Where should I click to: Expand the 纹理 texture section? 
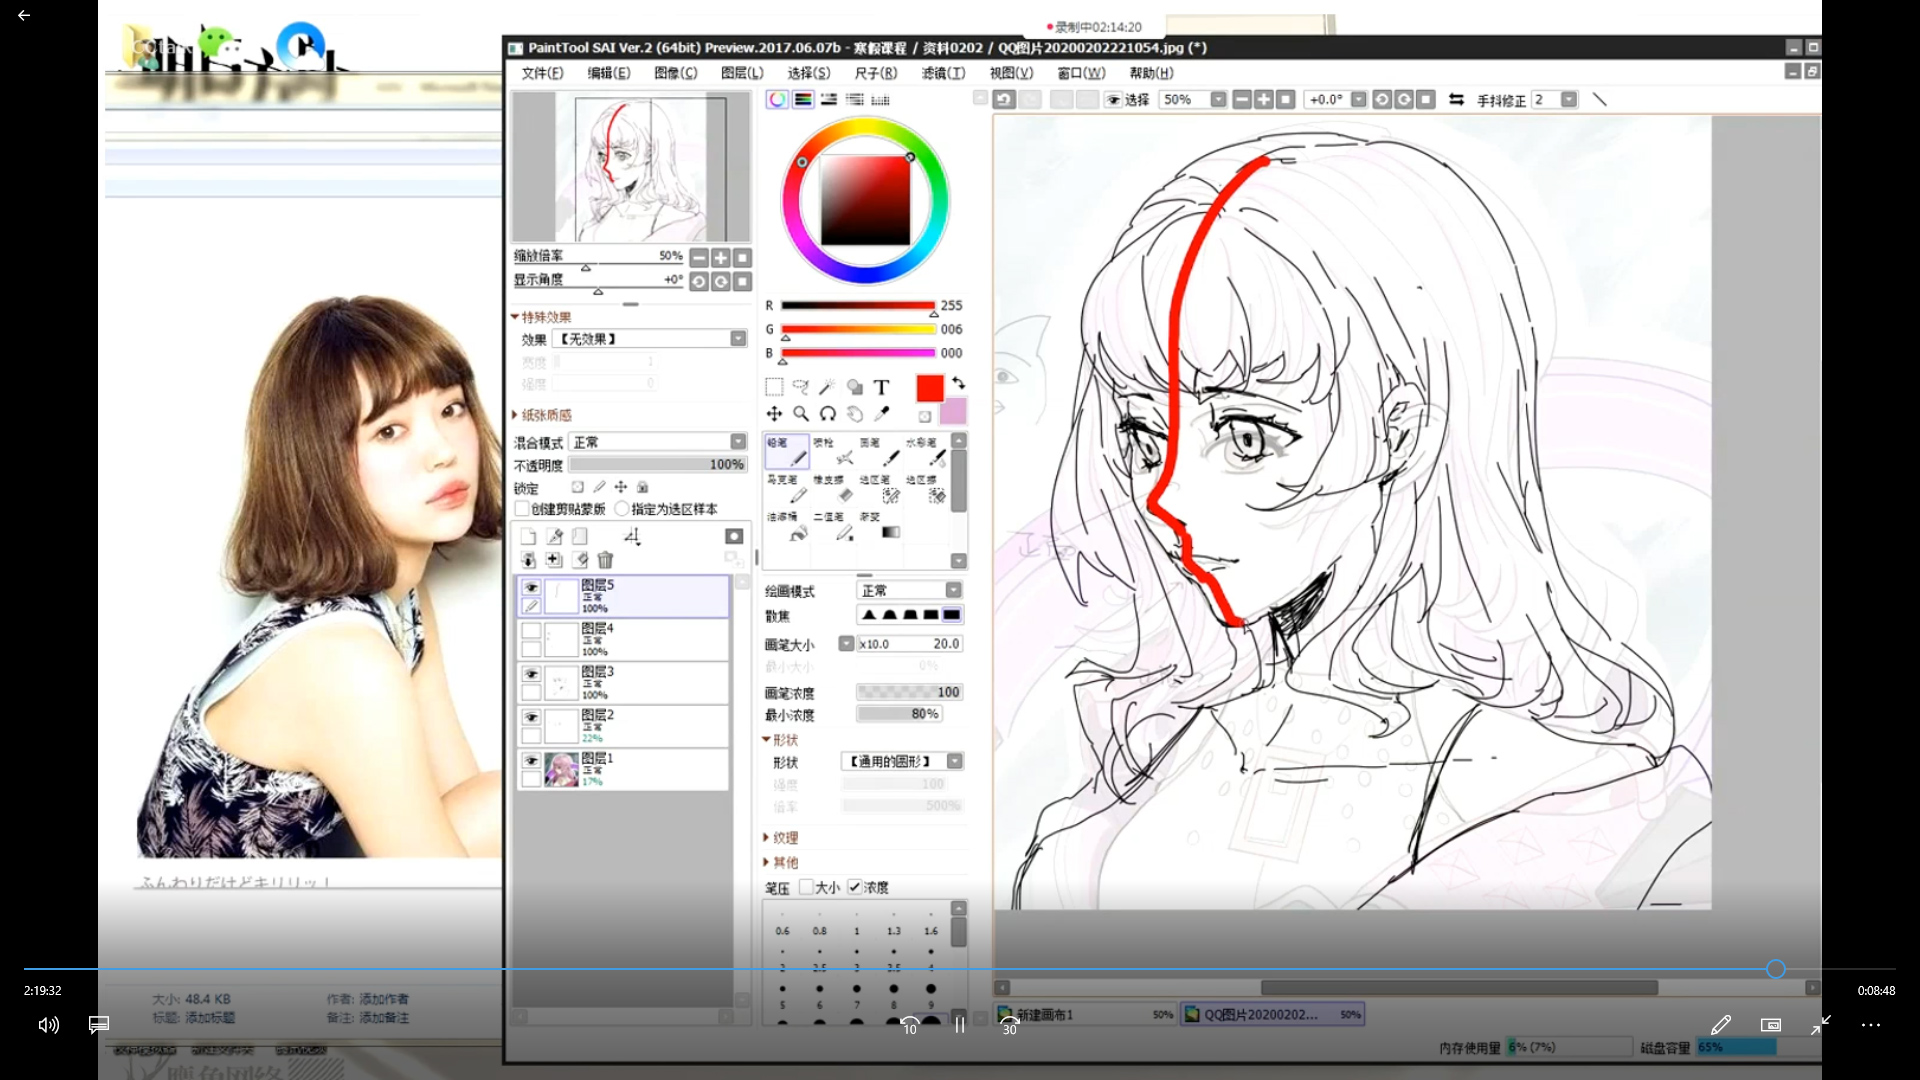coord(780,838)
